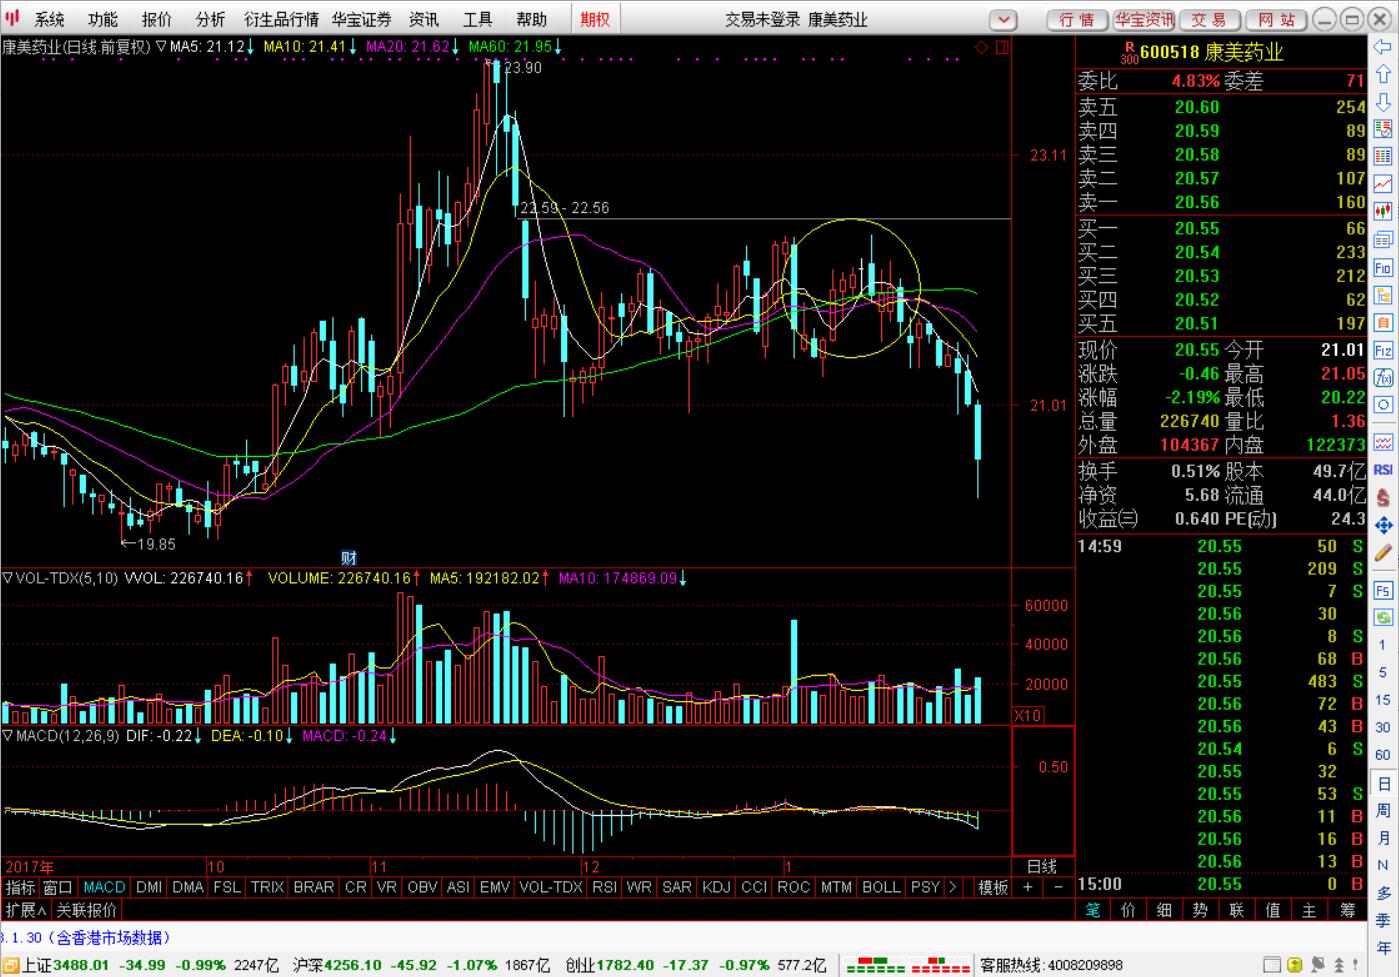Viewport: 1399px width, 977px height.
Task: Click the 网站 button
Action: tap(1275, 20)
